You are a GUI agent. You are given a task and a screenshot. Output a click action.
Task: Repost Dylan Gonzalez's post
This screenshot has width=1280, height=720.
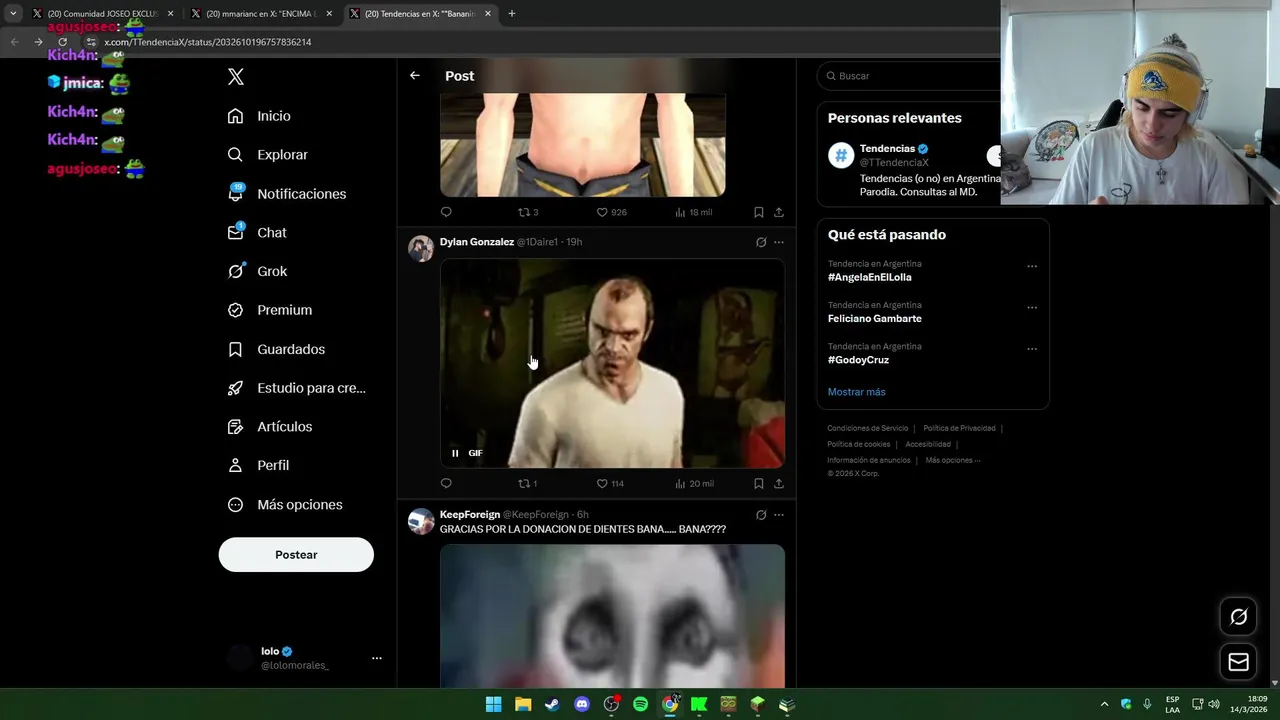(x=527, y=483)
